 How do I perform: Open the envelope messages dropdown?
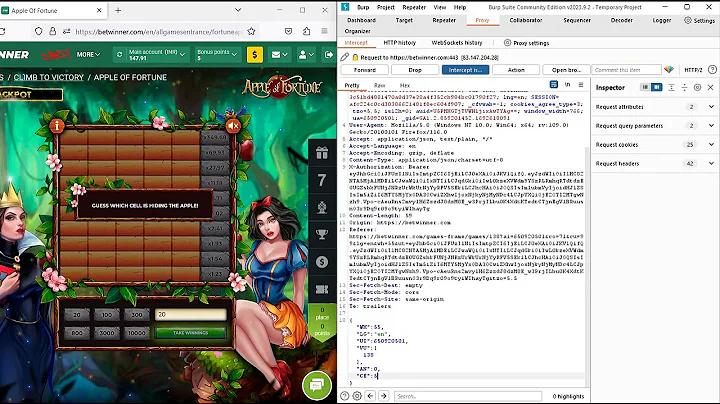click(x=279, y=55)
